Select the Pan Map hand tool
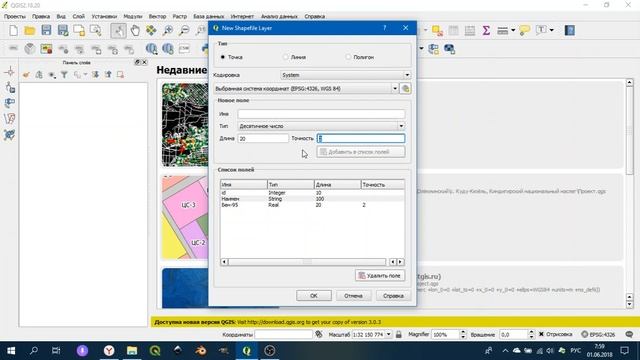The image size is (640, 360). tap(135, 30)
